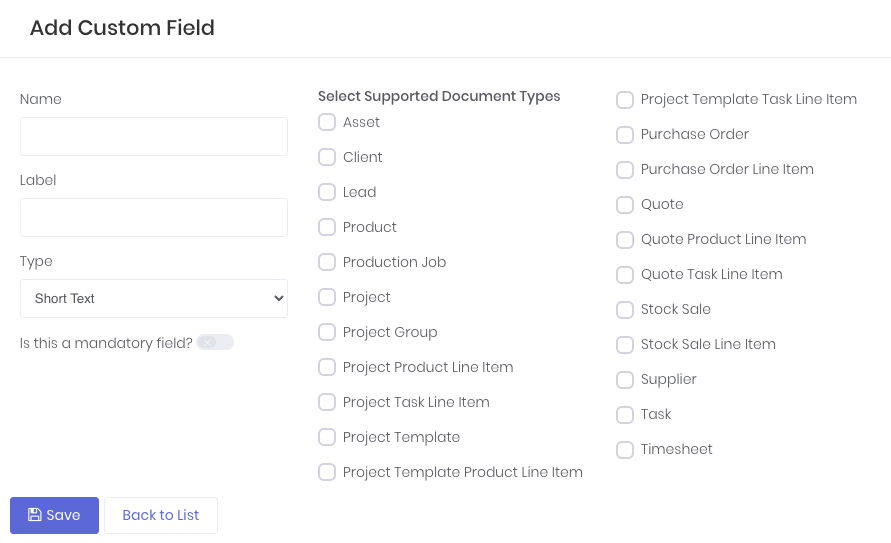Enable Project Template Product Line Item
The height and width of the screenshot is (543, 891).
click(x=327, y=472)
